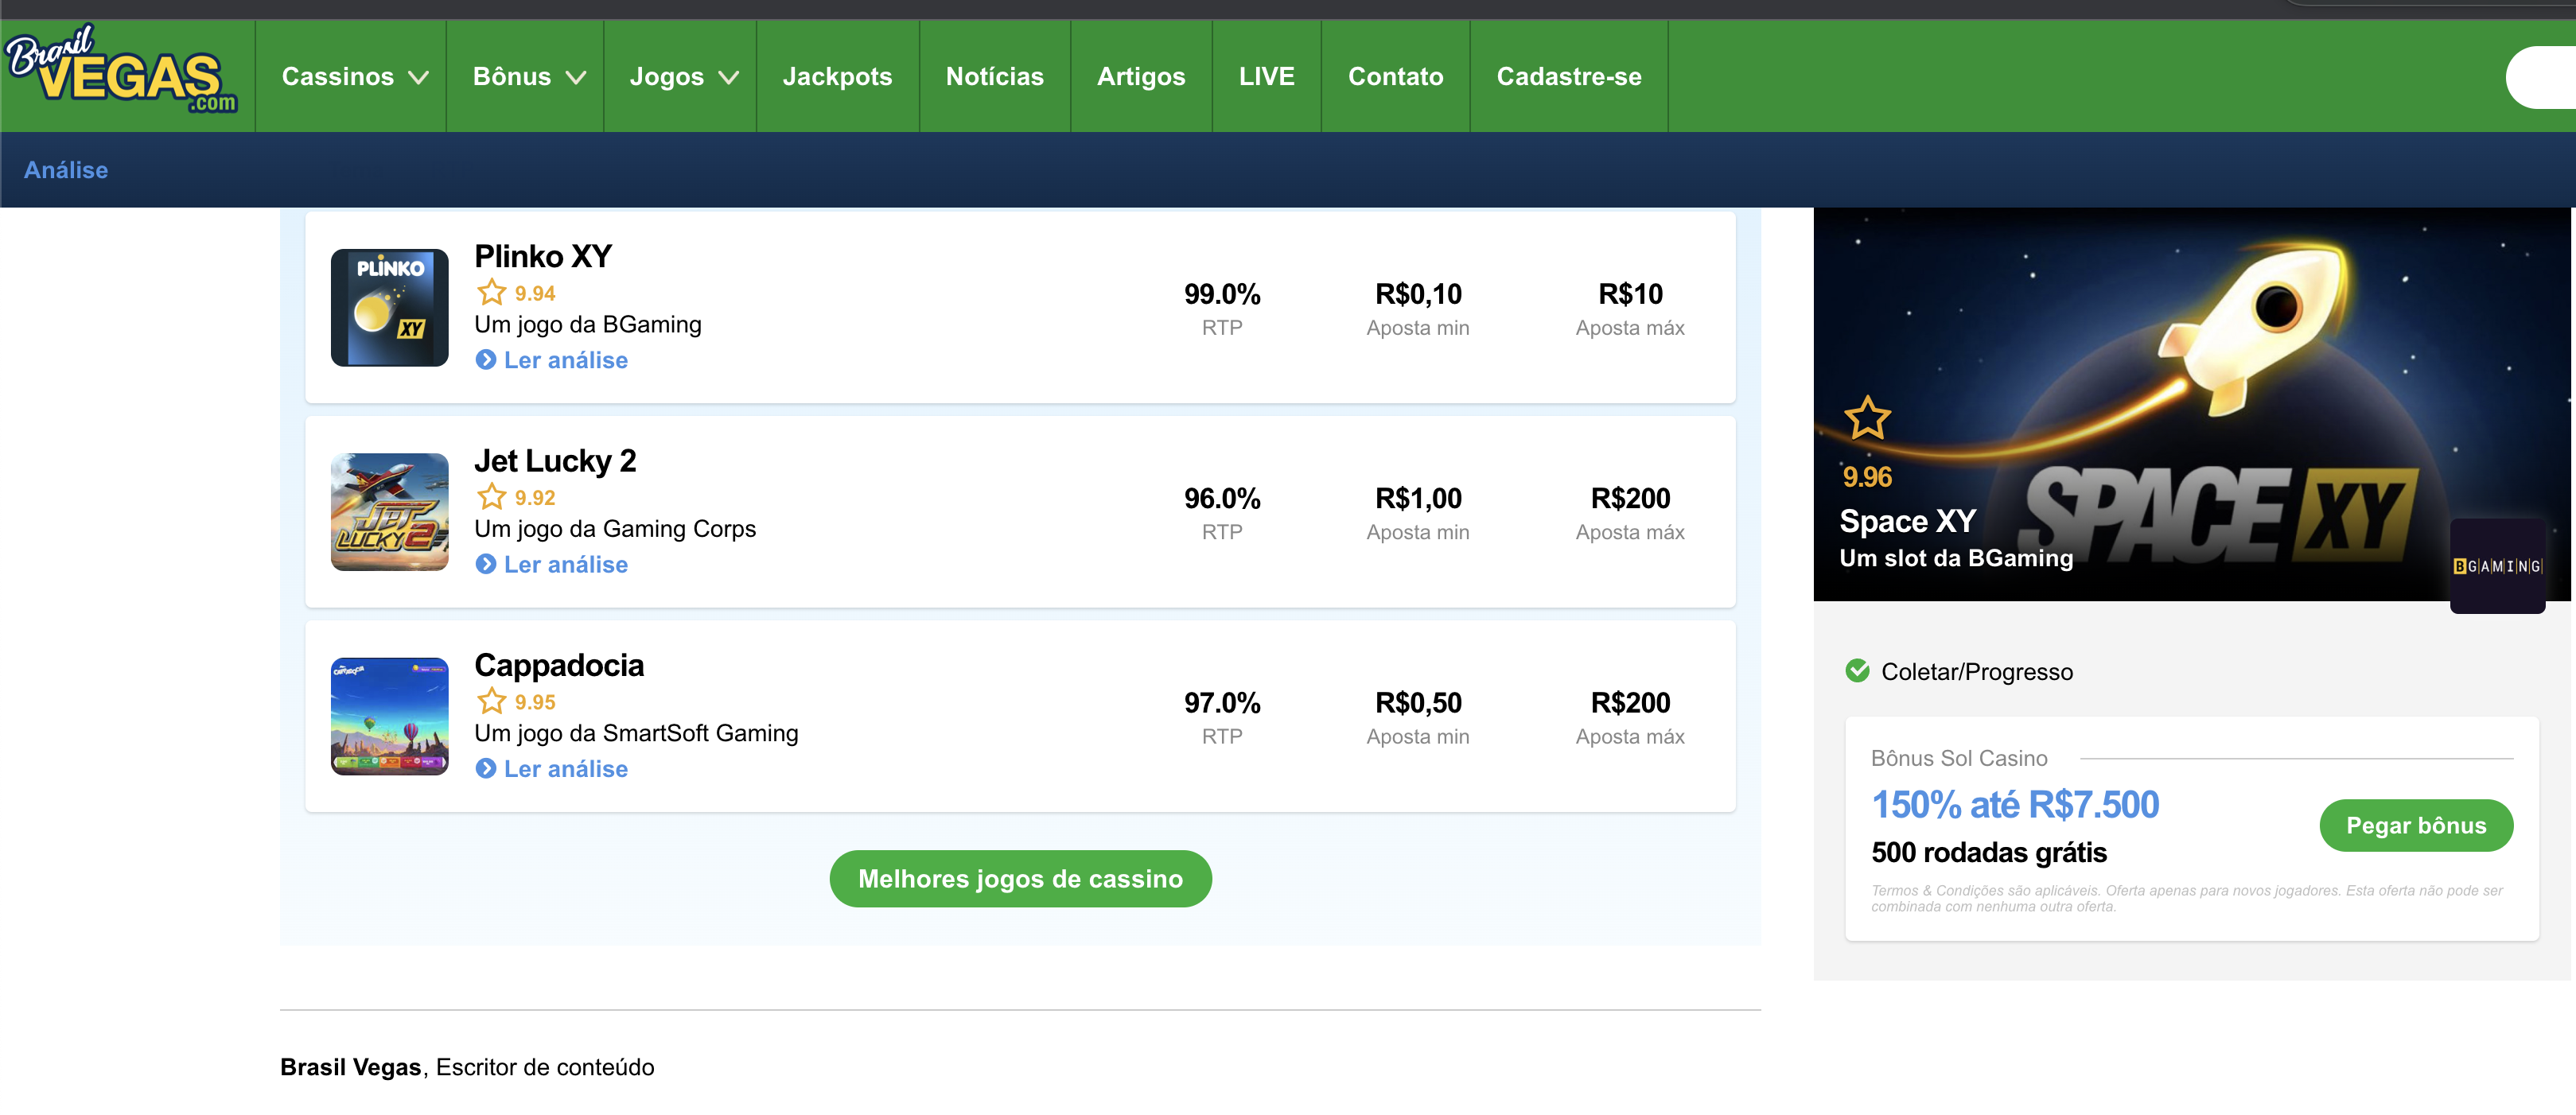Expand the Jogos menu

pyautogui.click(x=683, y=77)
